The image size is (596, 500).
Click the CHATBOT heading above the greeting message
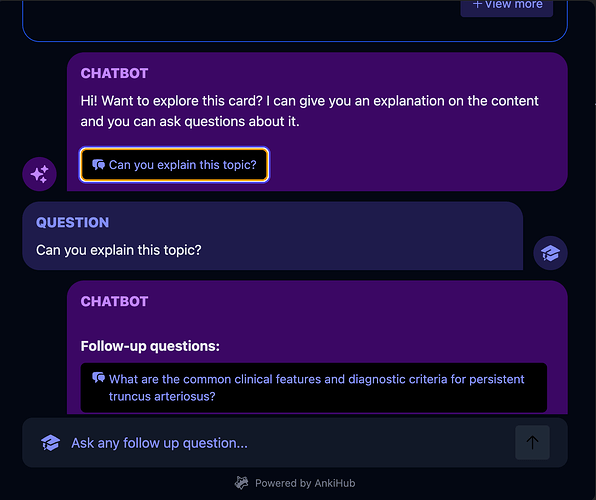pyautogui.click(x=114, y=73)
